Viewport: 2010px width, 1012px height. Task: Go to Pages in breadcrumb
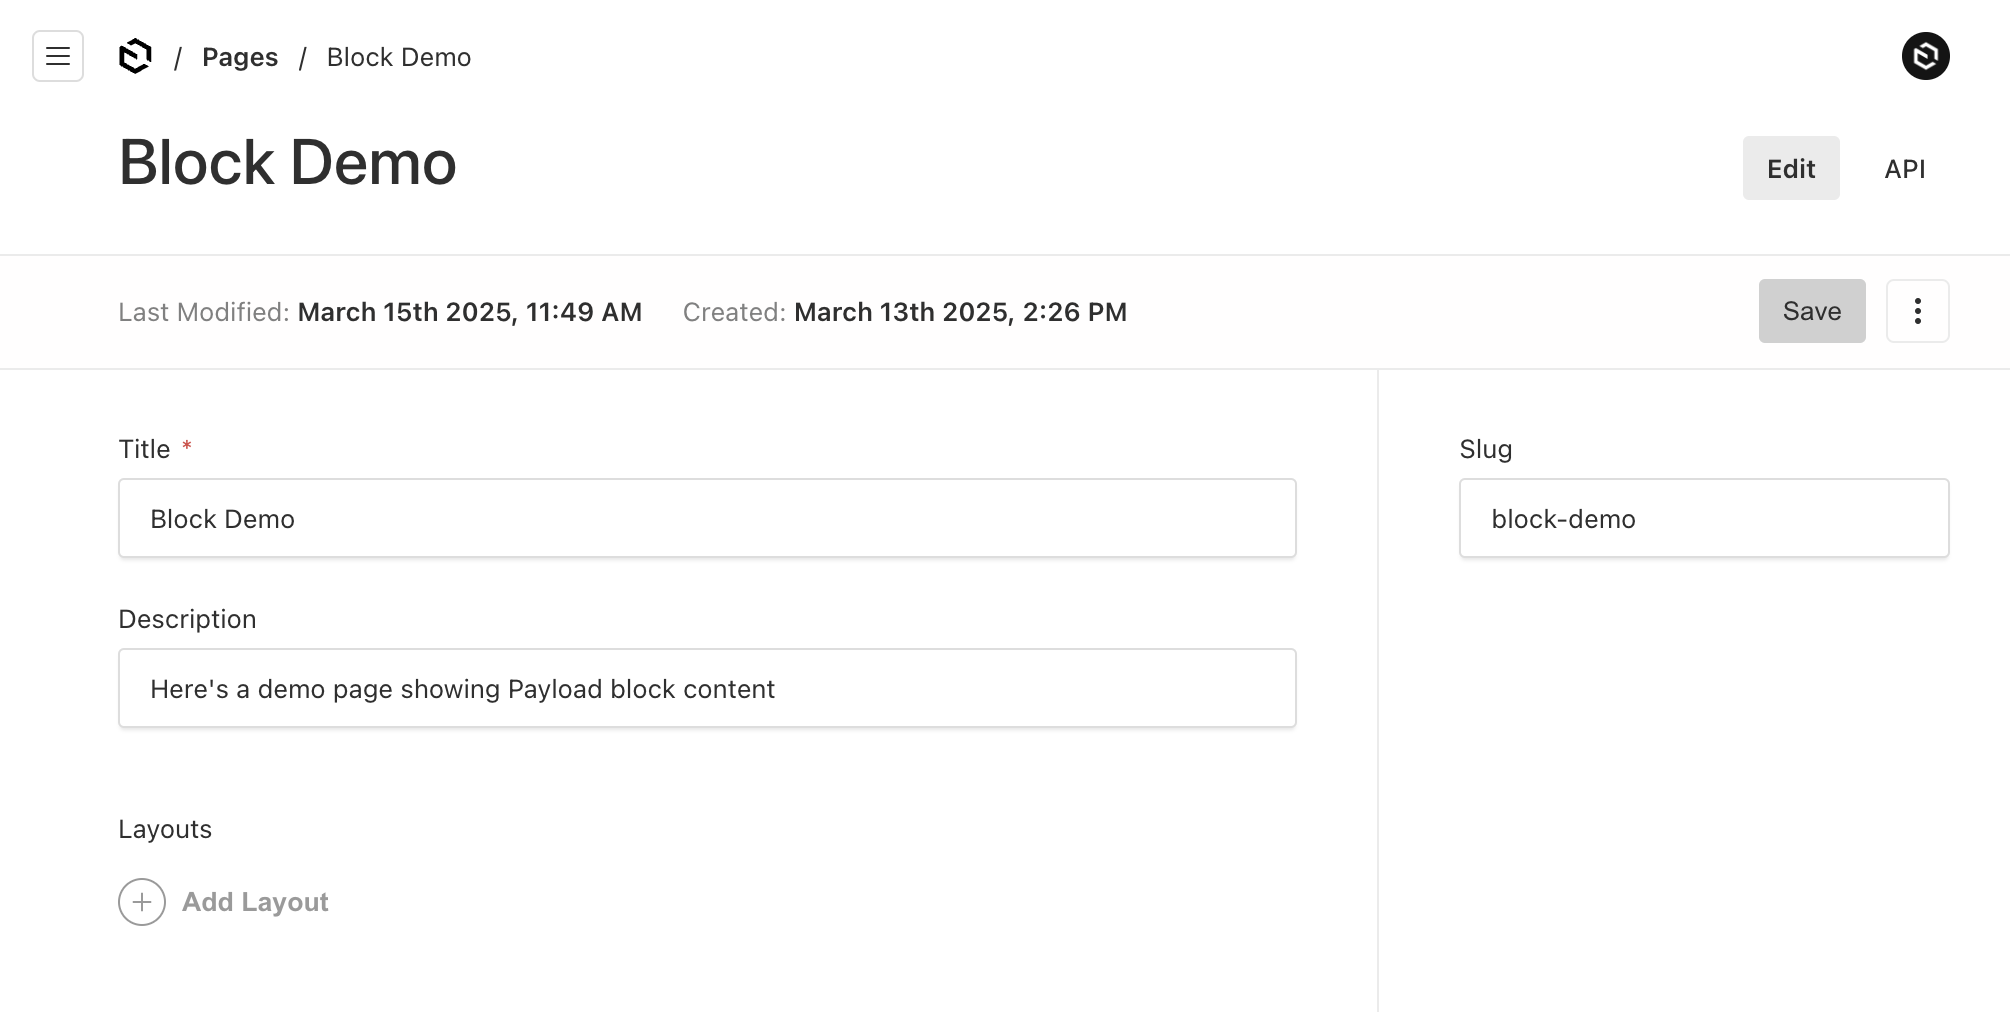240,57
